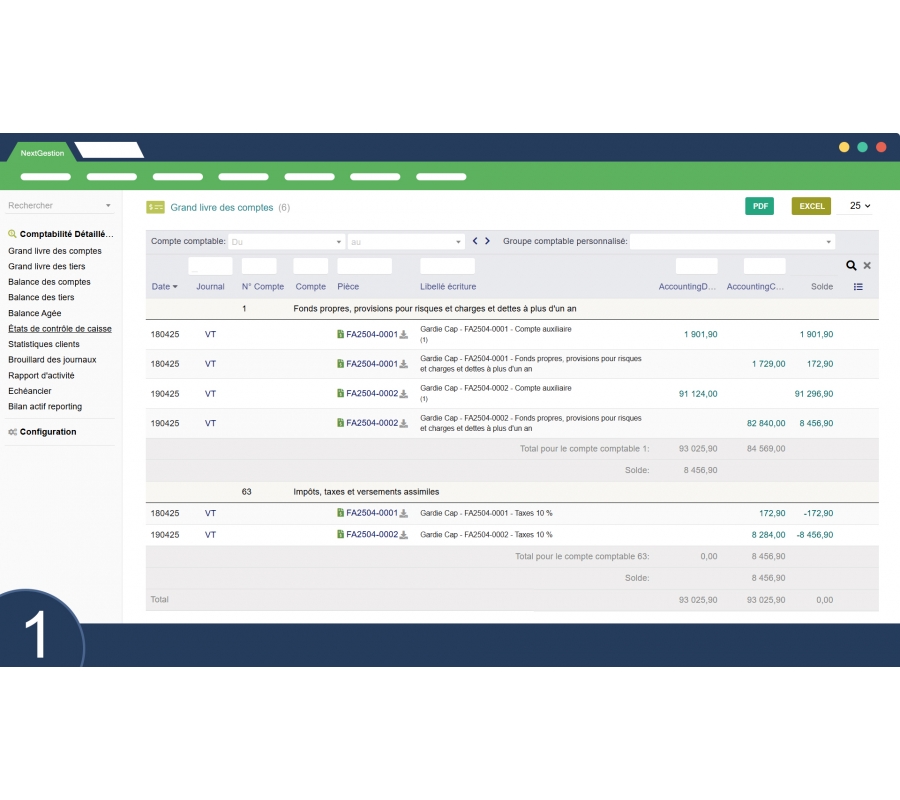Sort by the Date column
Viewport: 900px width, 800px height.
click(164, 287)
